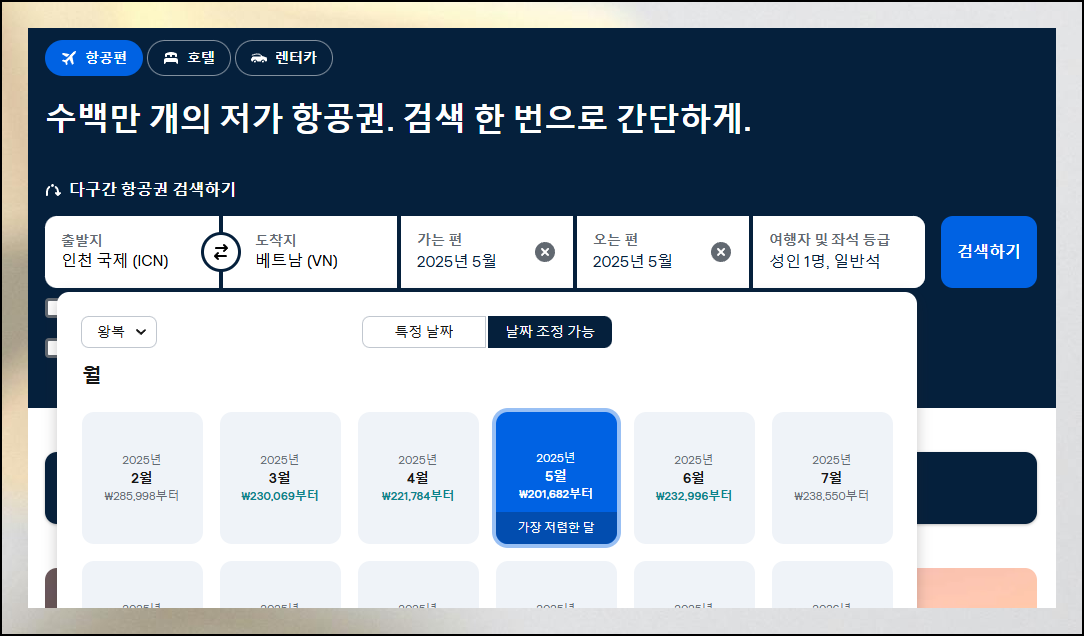Viewport: 1084px width, 636px height.
Task: Choose 2025년 7월 month card
Action: (832, 478)
